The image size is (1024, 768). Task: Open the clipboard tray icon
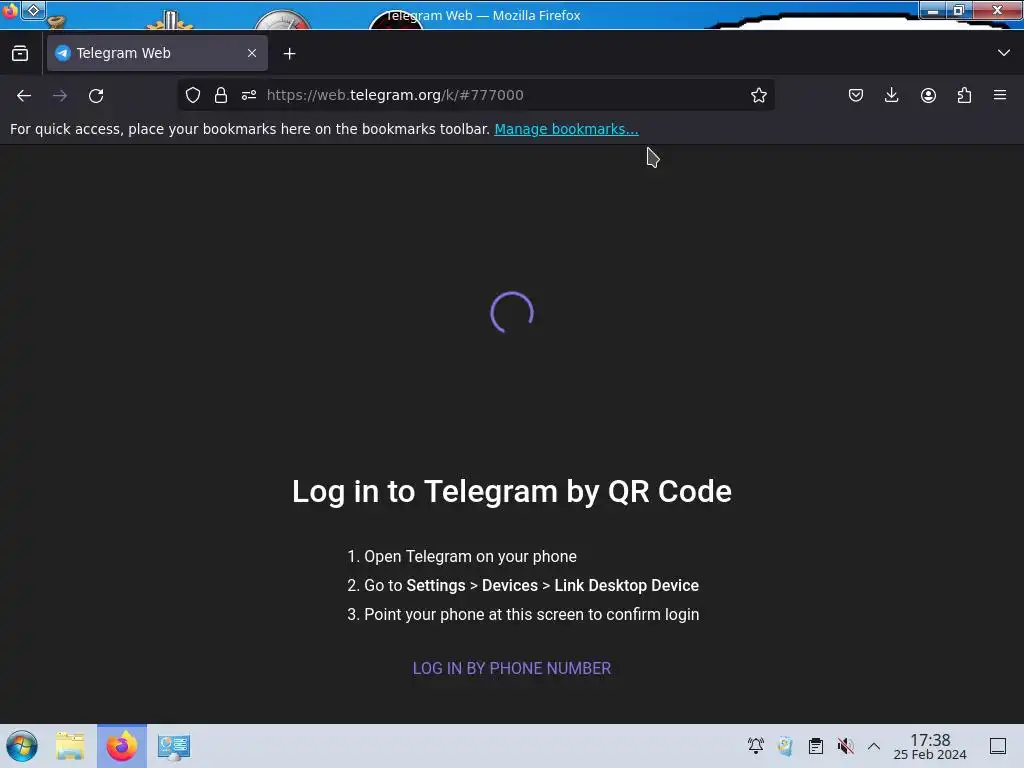click(816, 746)
